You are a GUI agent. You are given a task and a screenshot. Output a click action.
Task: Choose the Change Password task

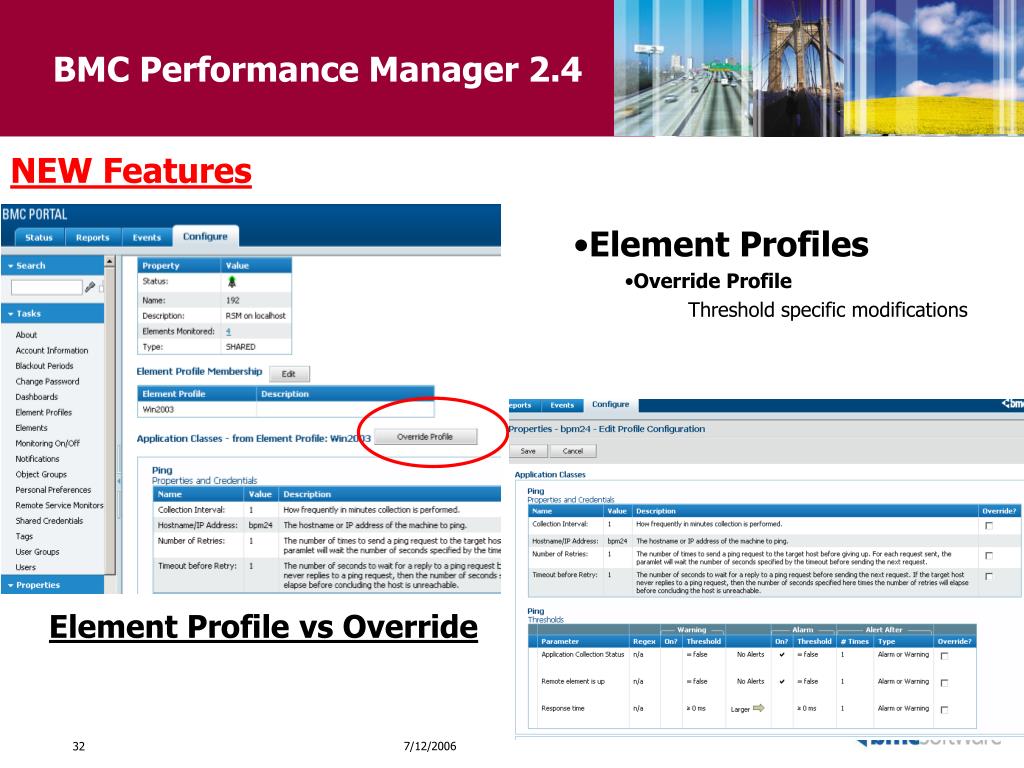[48, 382]
